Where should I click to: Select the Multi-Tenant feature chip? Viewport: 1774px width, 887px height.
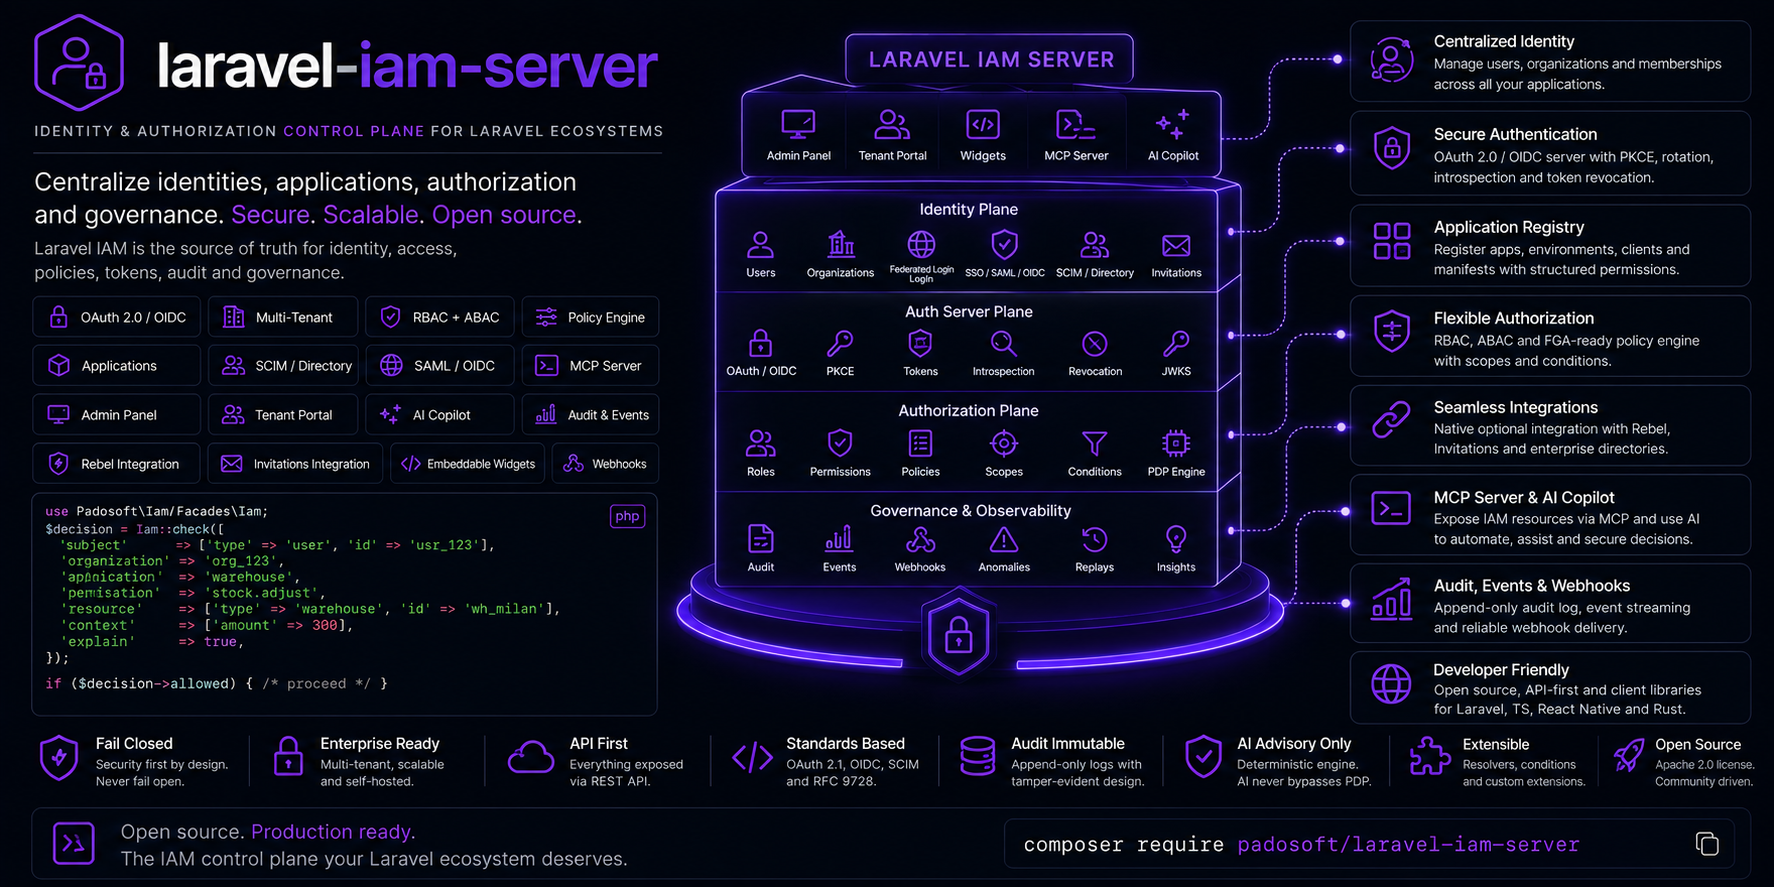283,317
